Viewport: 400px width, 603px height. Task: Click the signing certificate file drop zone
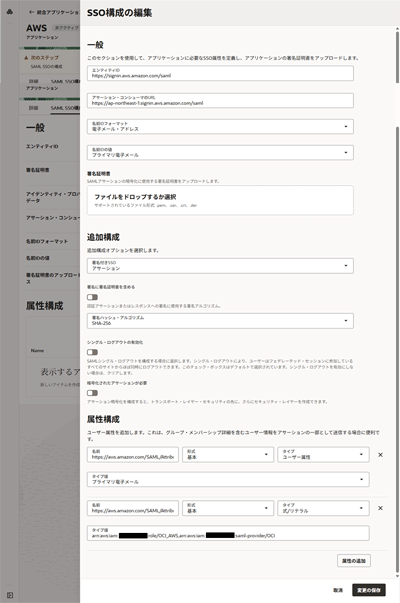click(220, 200)
